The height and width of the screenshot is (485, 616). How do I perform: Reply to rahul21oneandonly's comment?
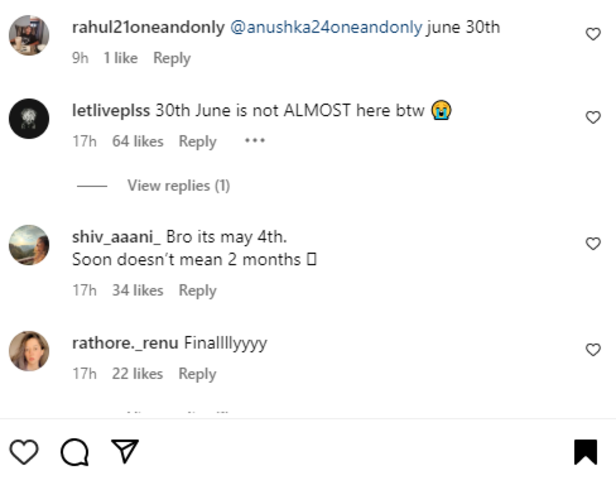[171, 58]
